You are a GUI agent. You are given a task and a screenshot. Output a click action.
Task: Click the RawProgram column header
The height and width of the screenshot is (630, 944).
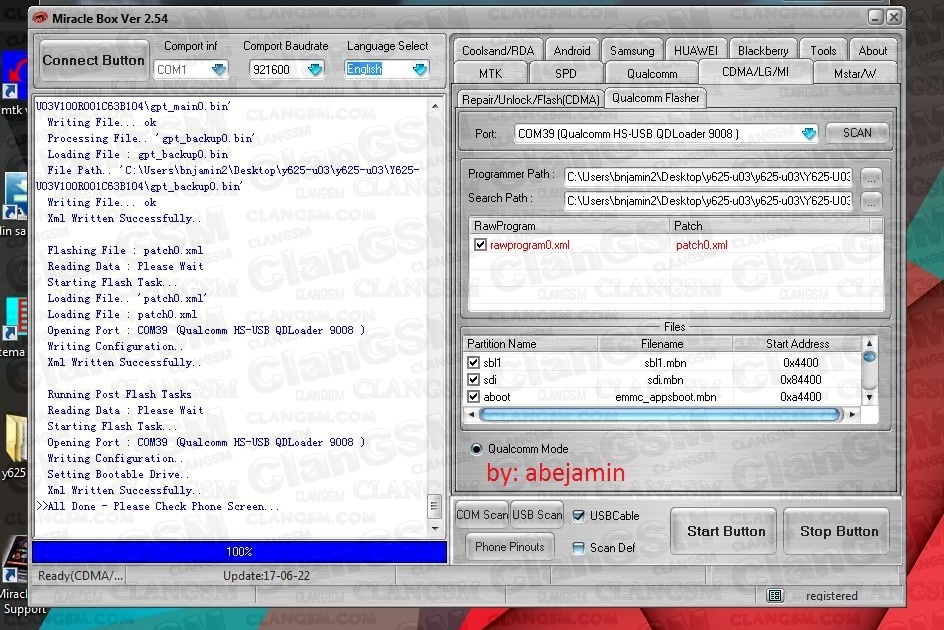click(x=569, y=226)
